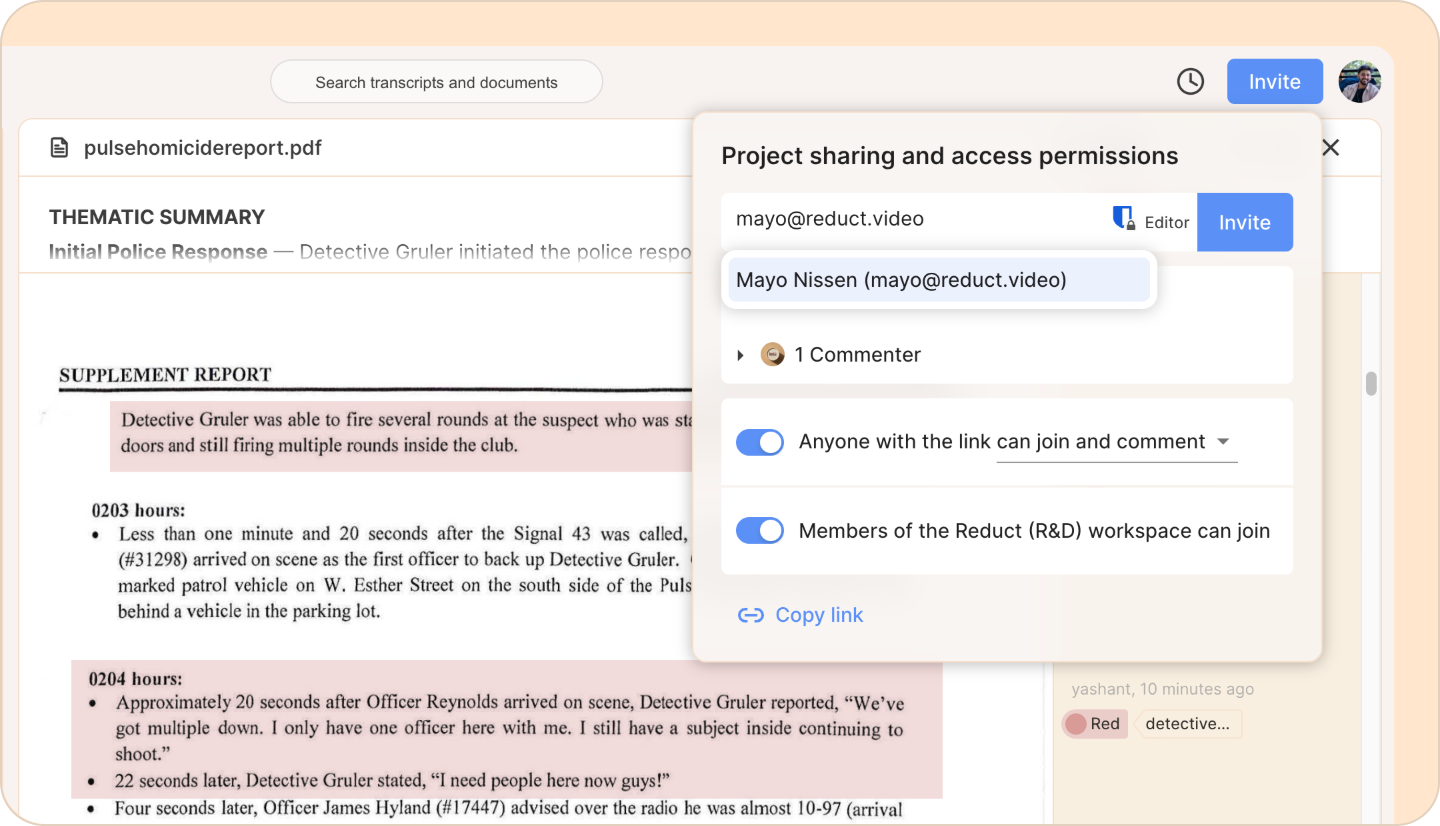Click the Initial Police Response summary text
Viewport: 1440px width, 826px height.
point(370,252)
